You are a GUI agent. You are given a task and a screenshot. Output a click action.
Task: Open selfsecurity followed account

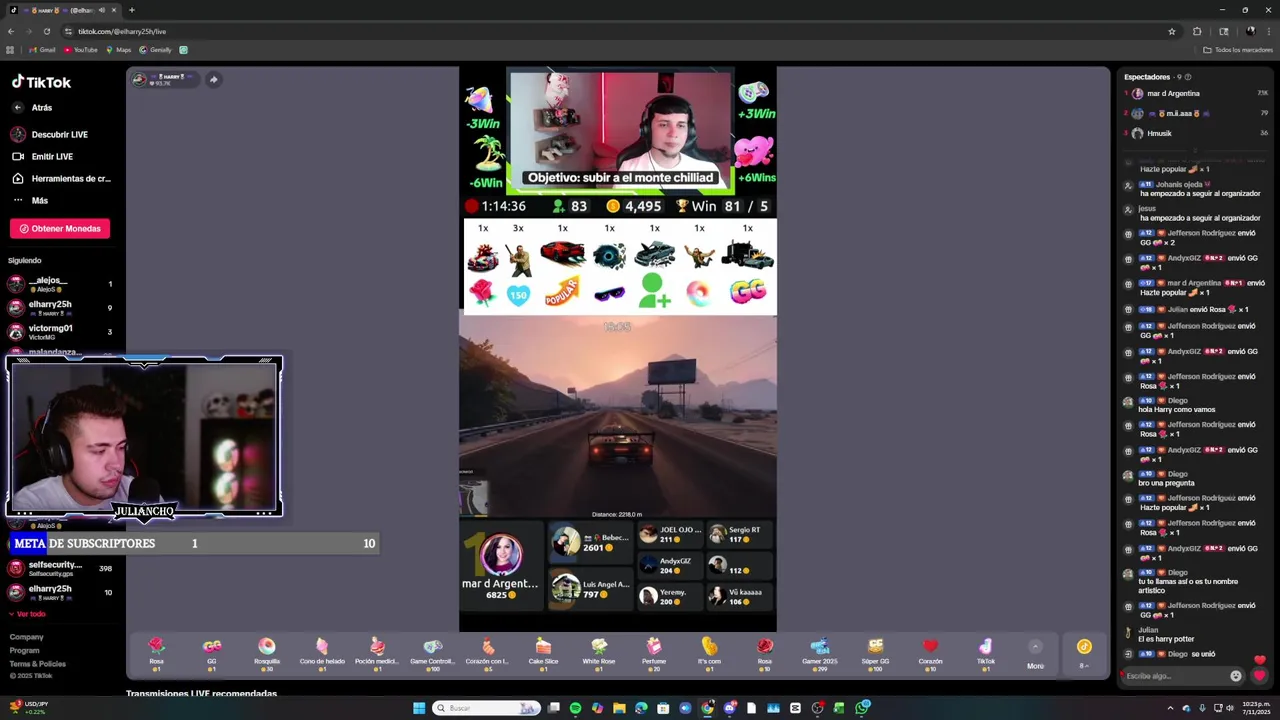pyautogui.click(x=60, y=568)
